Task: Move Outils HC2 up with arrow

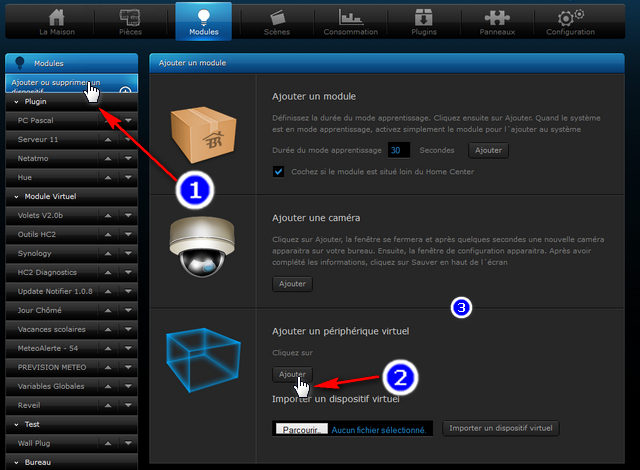Action: tap(108, 235)
